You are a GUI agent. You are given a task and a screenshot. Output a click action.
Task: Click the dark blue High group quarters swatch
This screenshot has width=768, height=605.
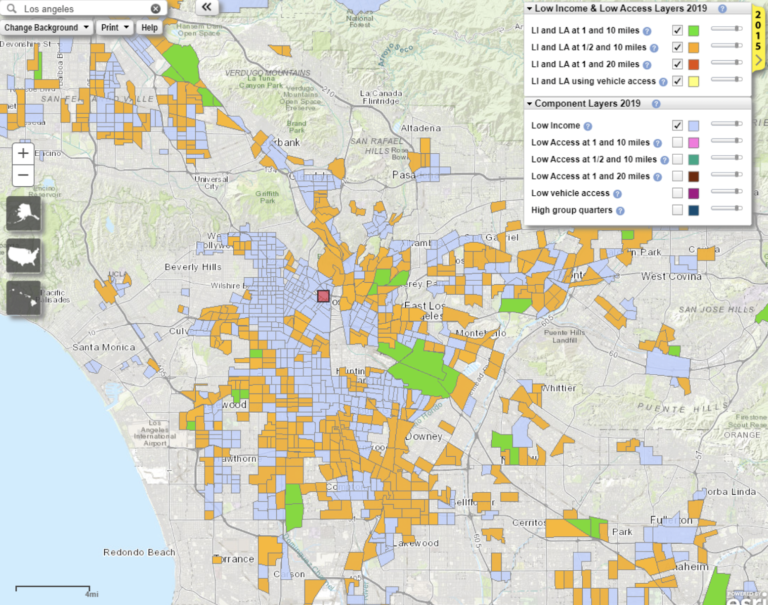(694, 210)
